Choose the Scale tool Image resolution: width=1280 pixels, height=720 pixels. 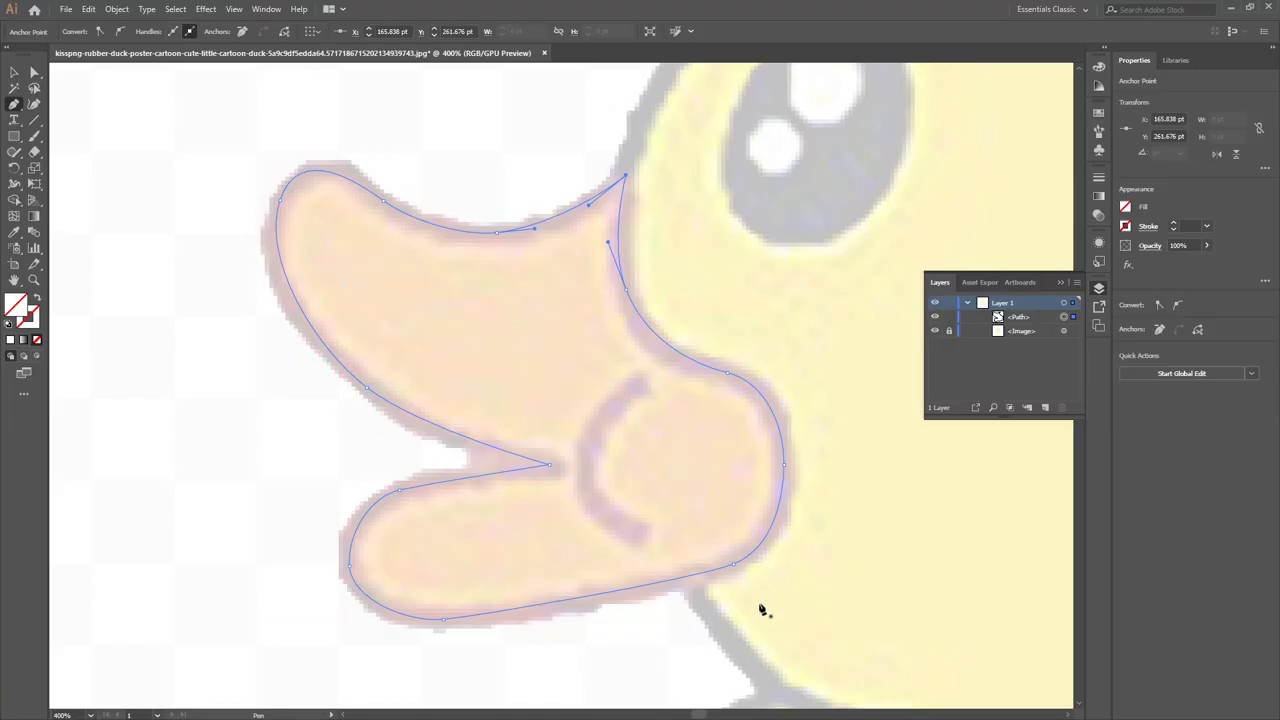click(34, 168)
